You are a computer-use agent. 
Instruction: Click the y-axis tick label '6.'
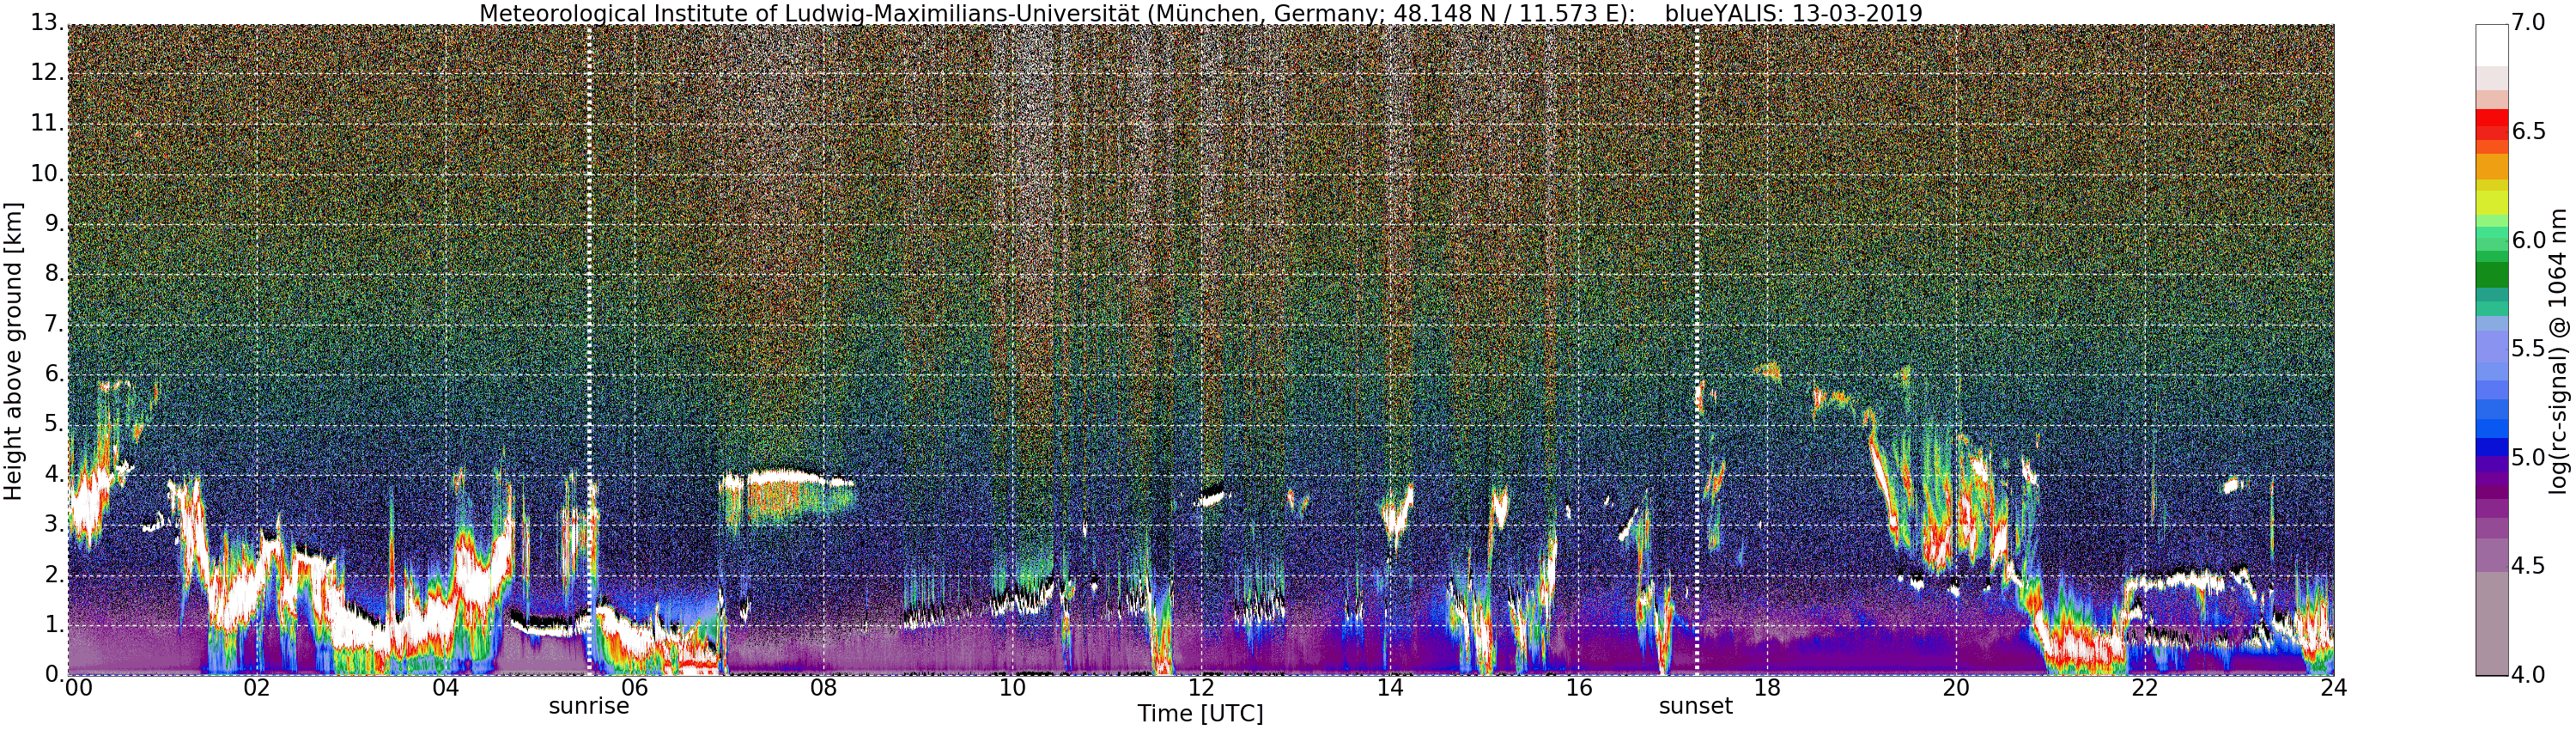pyautogui.click(x=55, y=374)
